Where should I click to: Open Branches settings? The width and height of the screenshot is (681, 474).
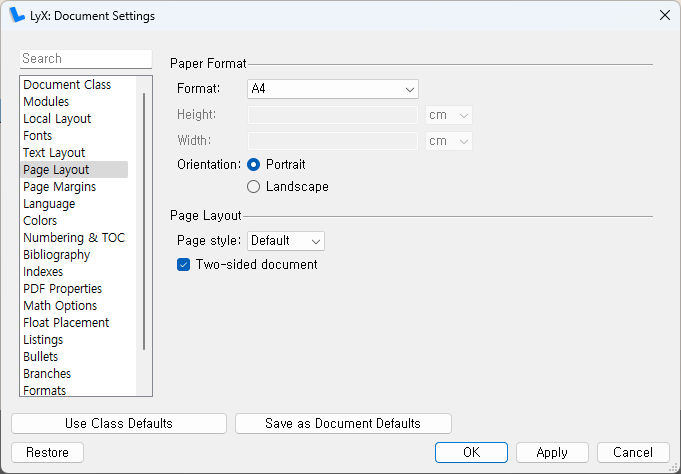[47, 374]
